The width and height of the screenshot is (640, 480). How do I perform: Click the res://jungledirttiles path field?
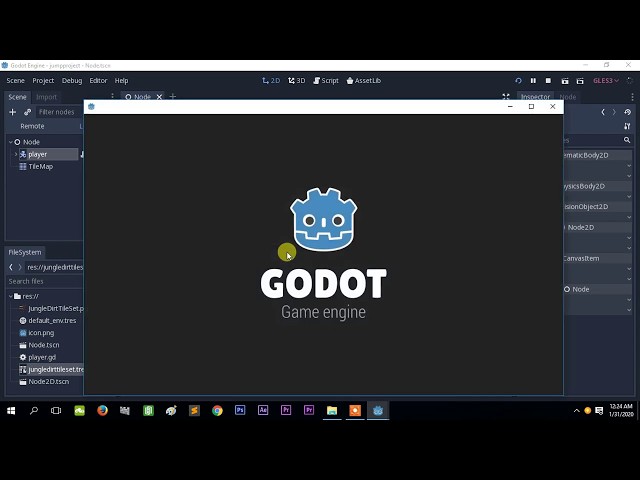tap(55, 267)
